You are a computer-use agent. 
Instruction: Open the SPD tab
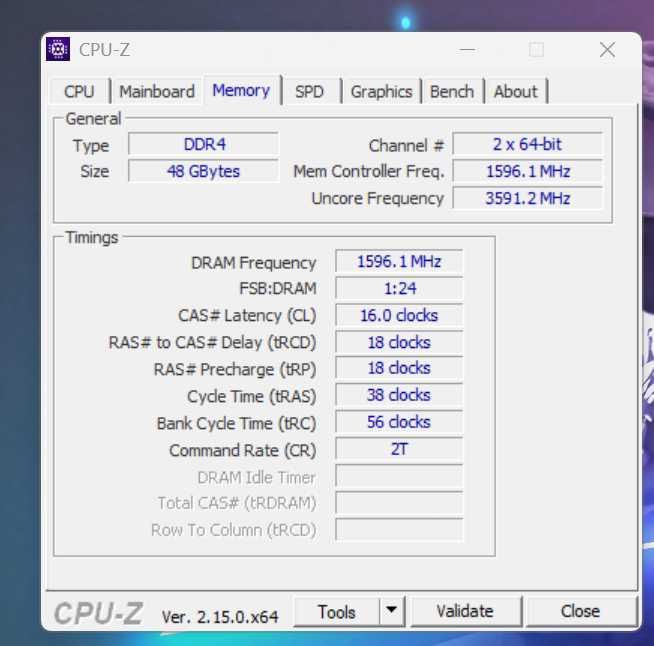click(309, 91)
